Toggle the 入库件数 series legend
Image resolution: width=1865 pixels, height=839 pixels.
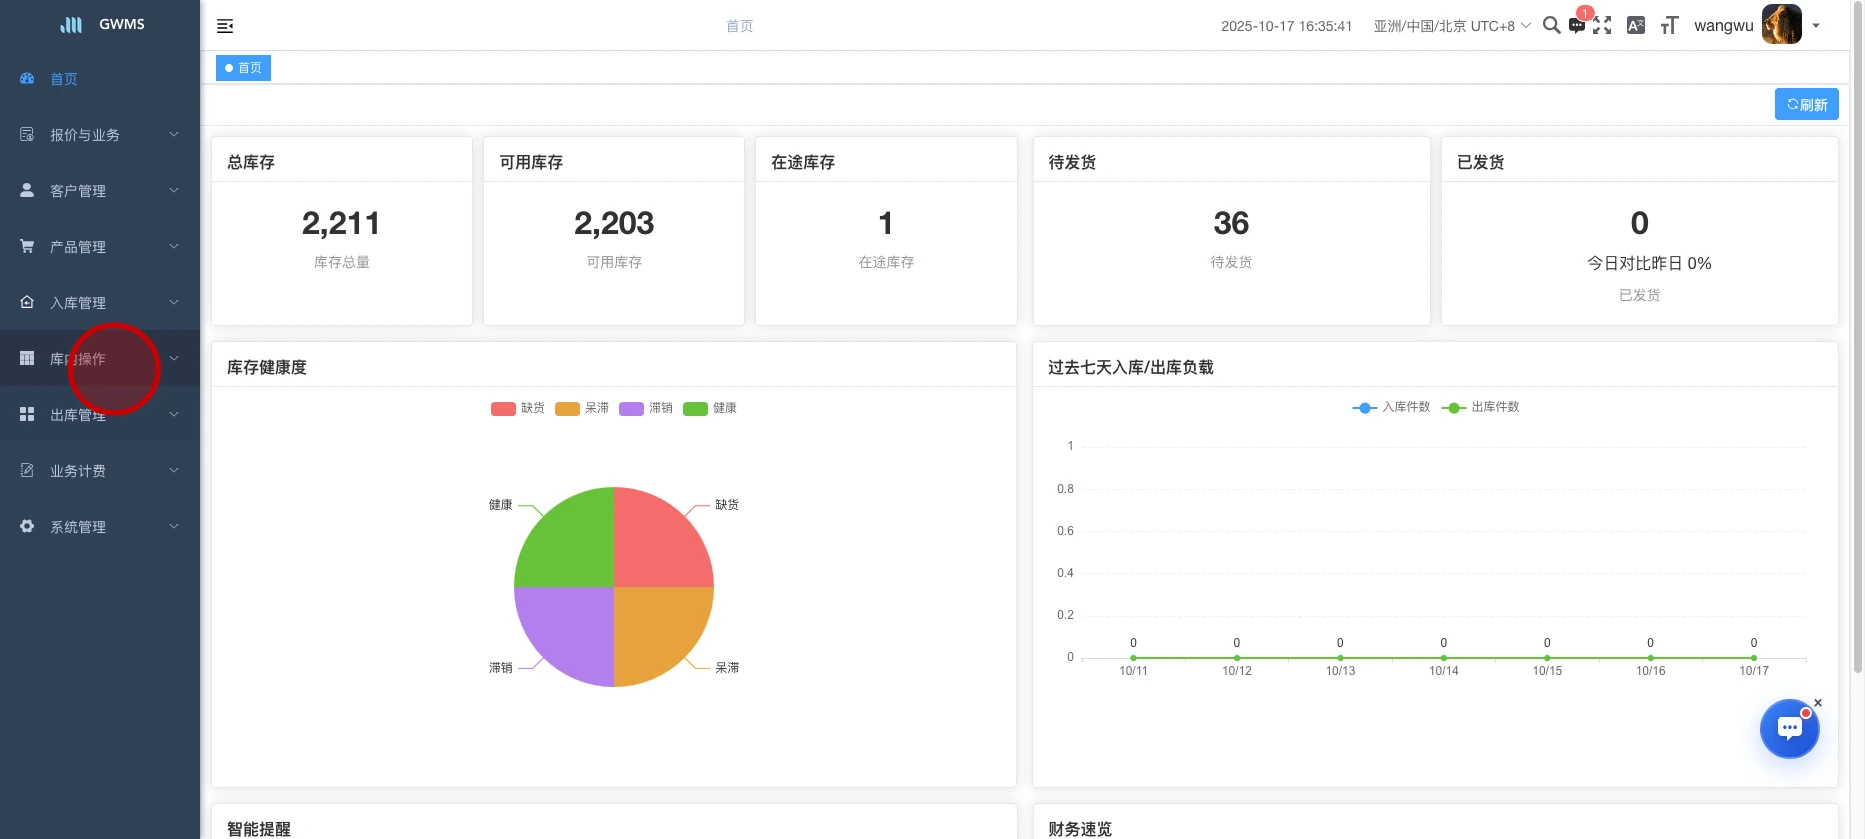click(1391, 407)
